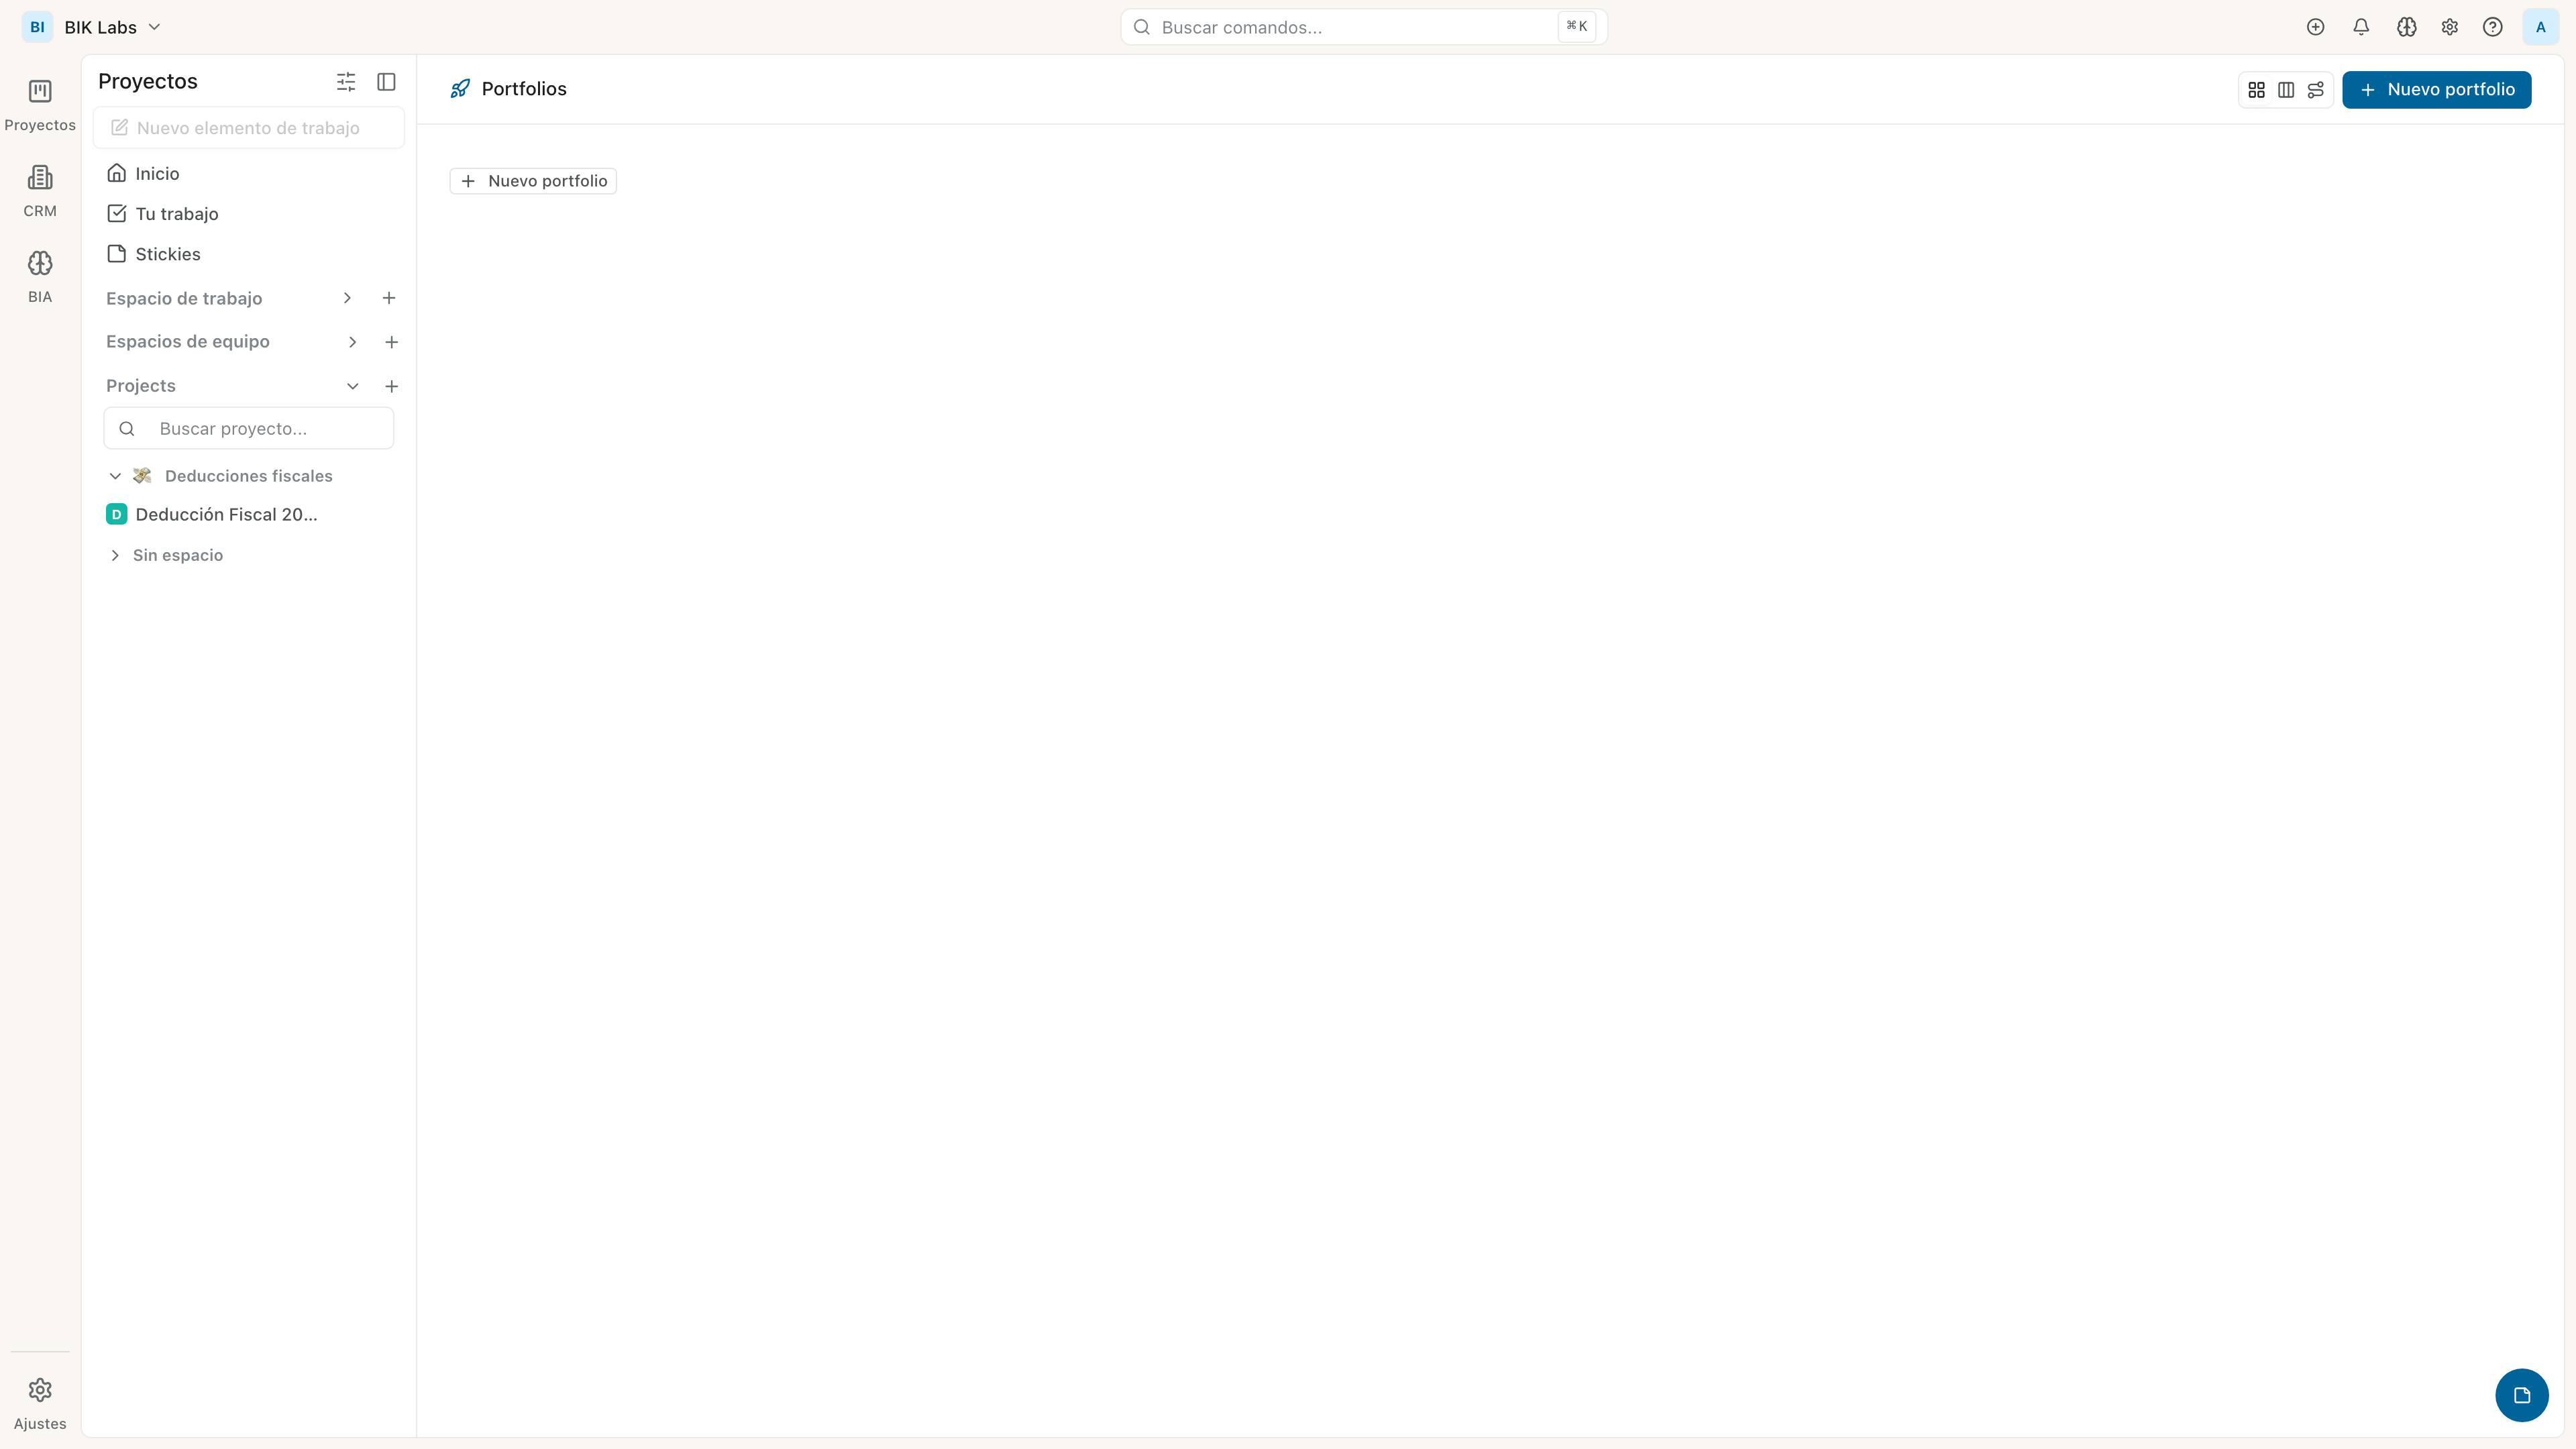Open the sidebar filter sliders icon
This screenshot has height=1449, width=2576.
click(x=346, y=82)
